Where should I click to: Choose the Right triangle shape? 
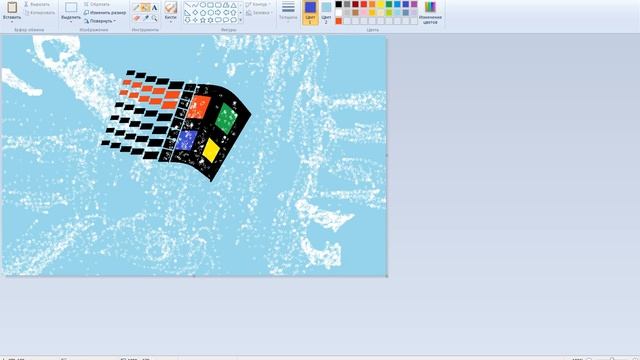[187, 13]
